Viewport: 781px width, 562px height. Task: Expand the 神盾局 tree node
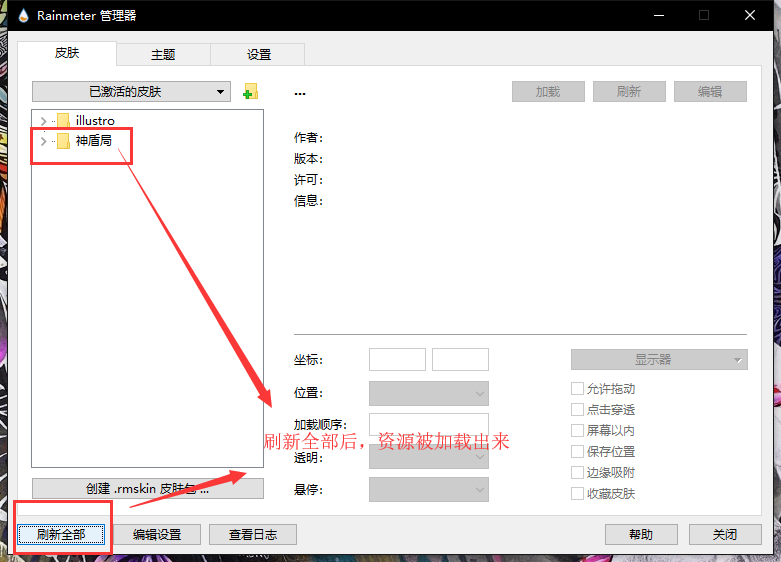tap(43, 141)
